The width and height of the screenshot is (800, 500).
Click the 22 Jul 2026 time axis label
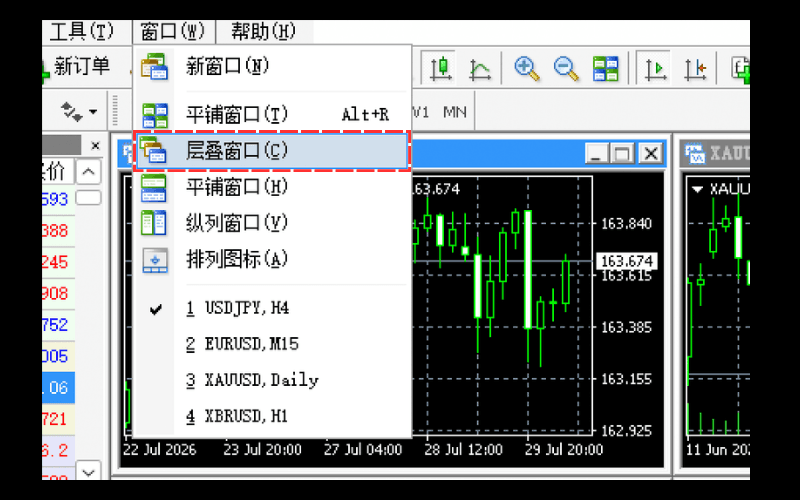click(x=160, y=449)
